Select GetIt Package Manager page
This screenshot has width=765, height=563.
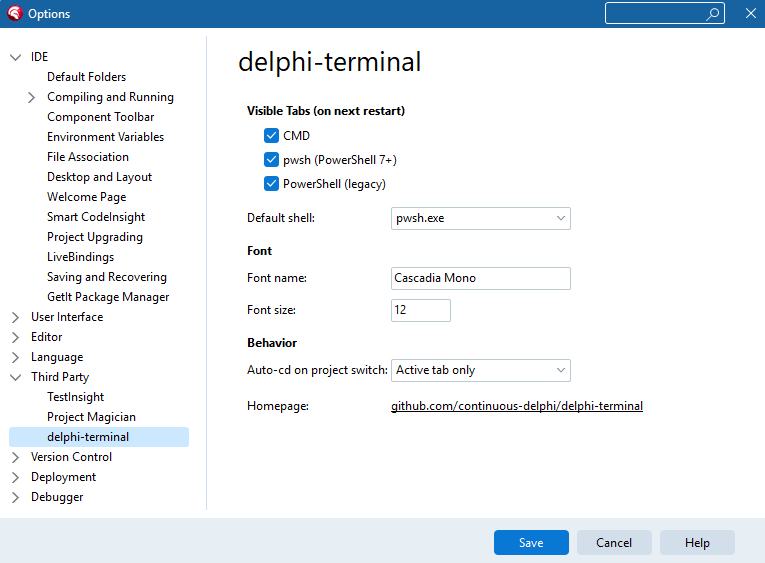108,297
